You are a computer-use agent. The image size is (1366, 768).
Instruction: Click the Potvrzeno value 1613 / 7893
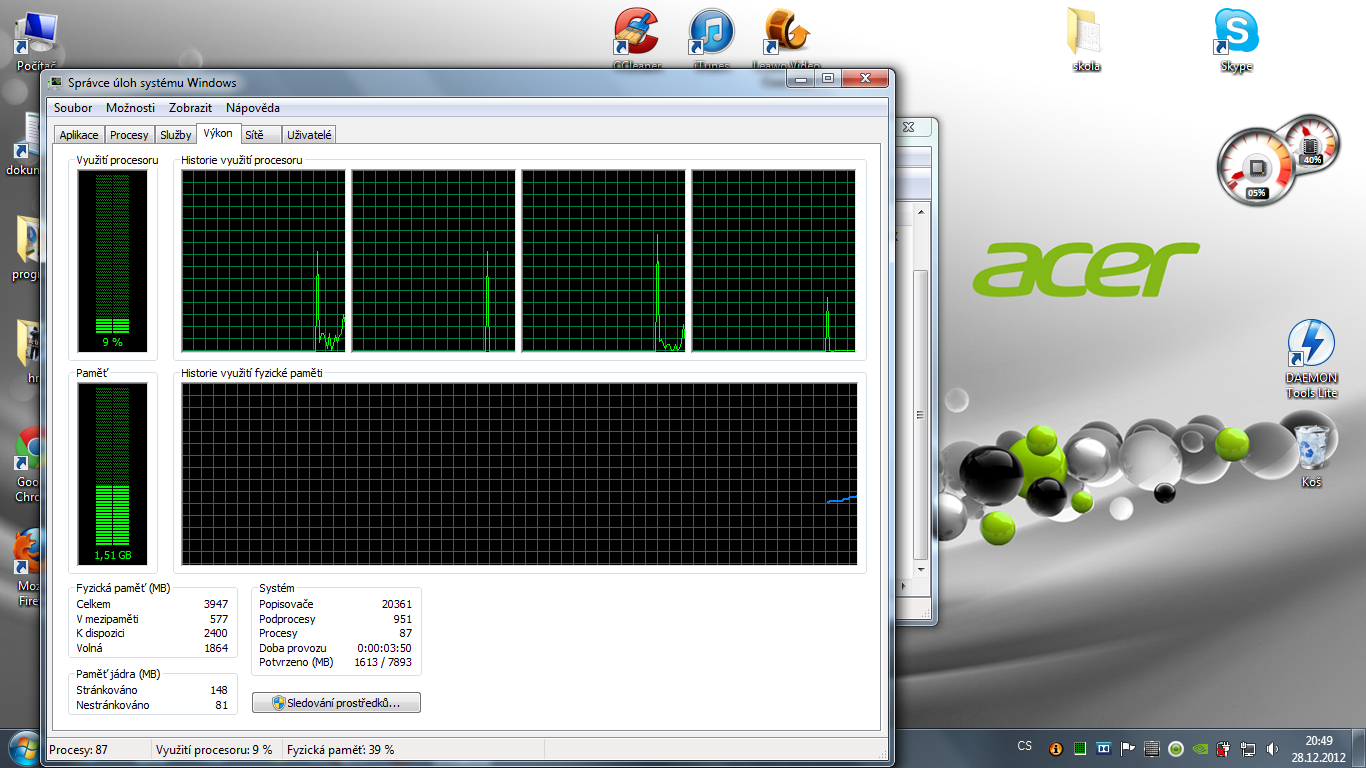pyautogui.click(x=383, y=662)
